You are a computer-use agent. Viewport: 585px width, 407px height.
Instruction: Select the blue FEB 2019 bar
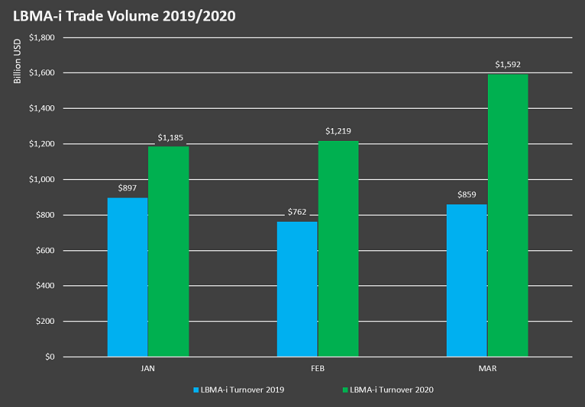[x=297, y=289]
